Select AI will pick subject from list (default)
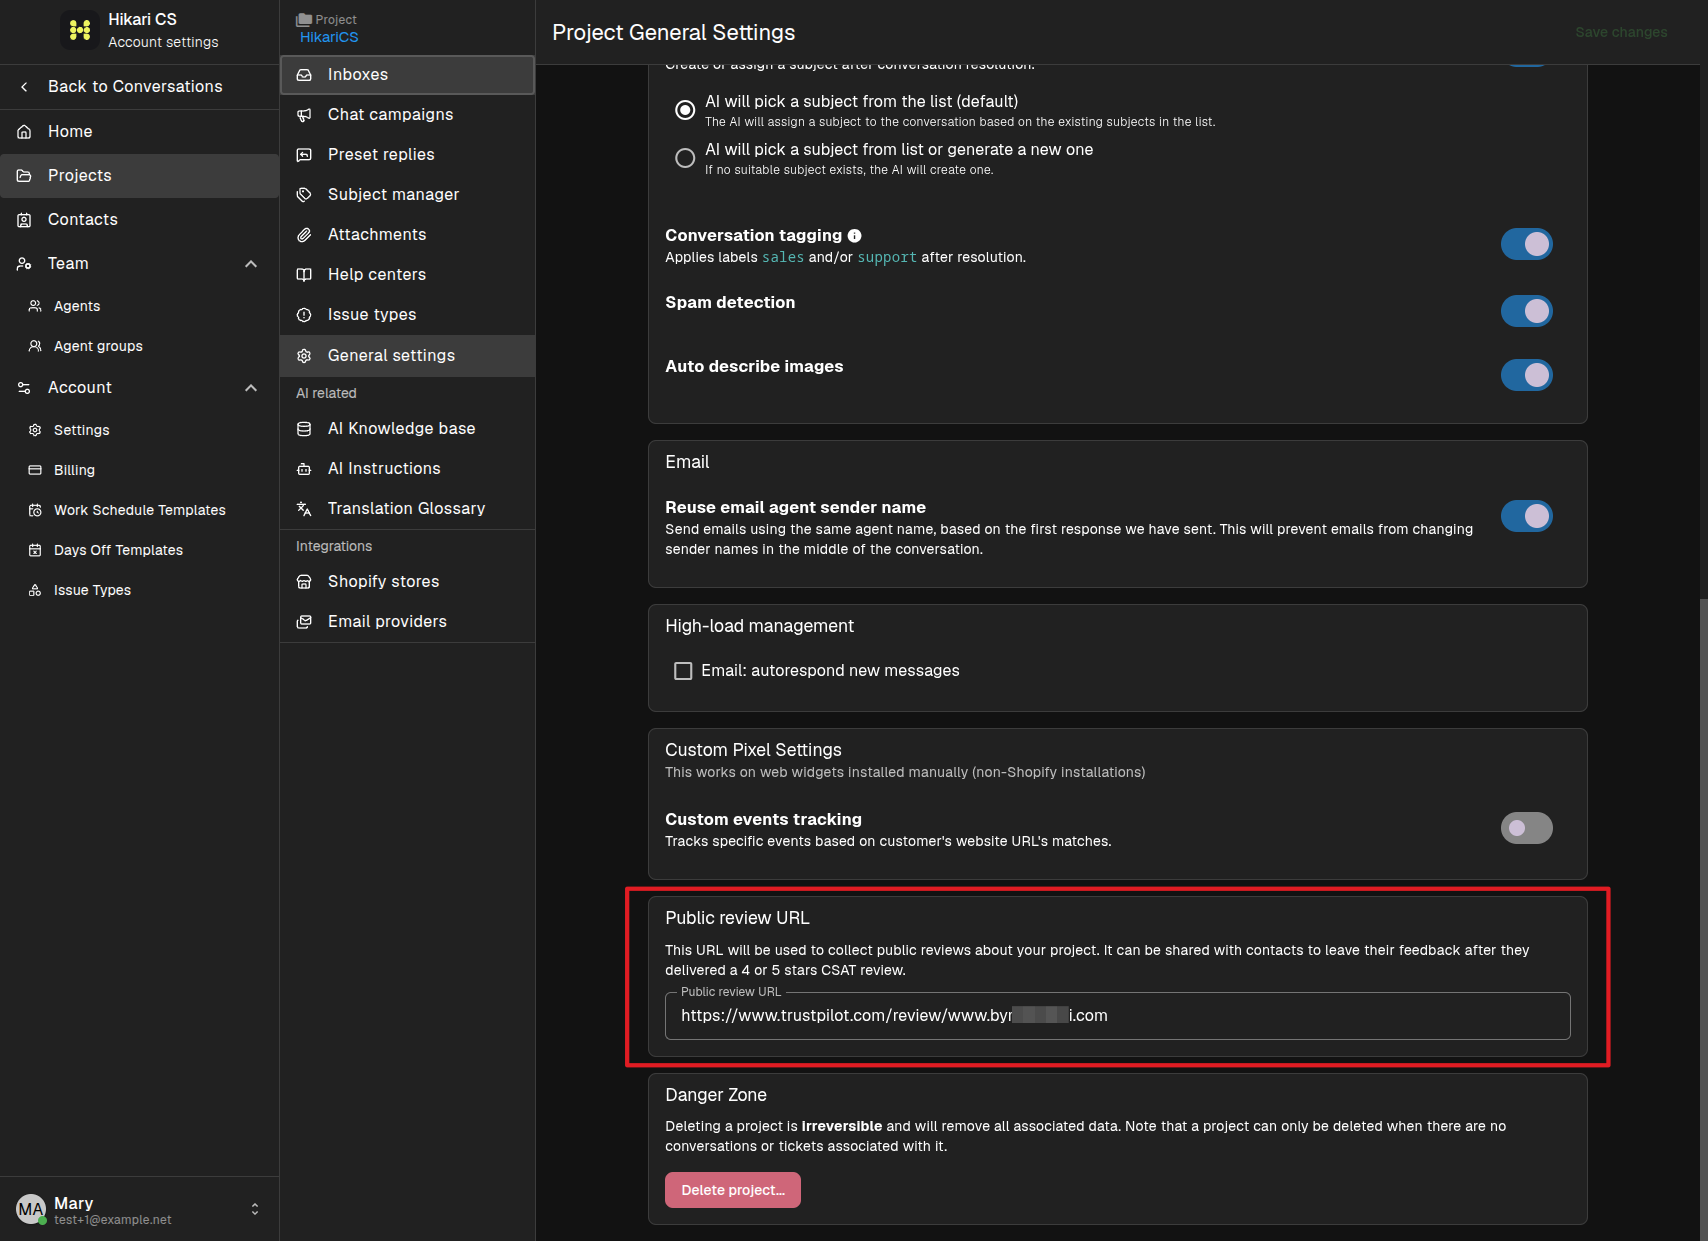The image size is (1708, 1241). pyautogui.click(x=685, y=110)
